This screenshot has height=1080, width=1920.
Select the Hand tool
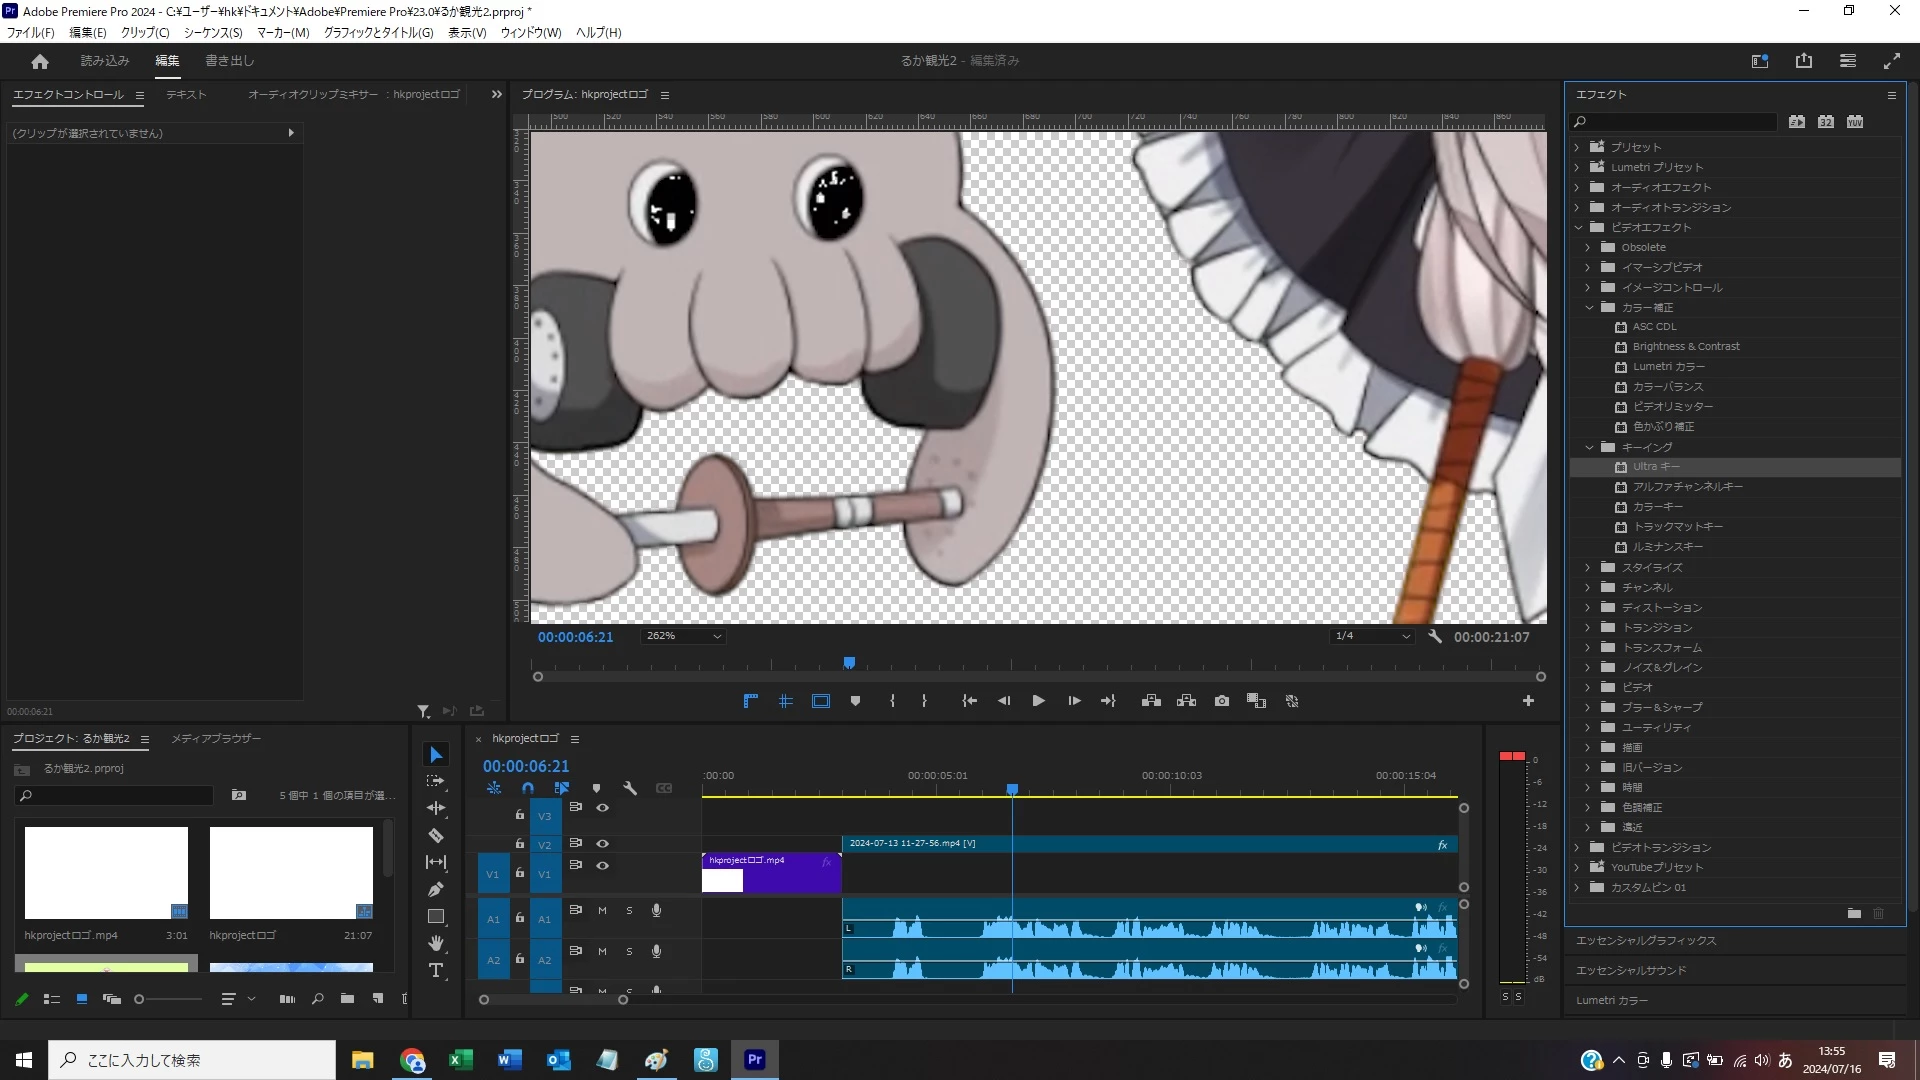(x=436, y=943)
